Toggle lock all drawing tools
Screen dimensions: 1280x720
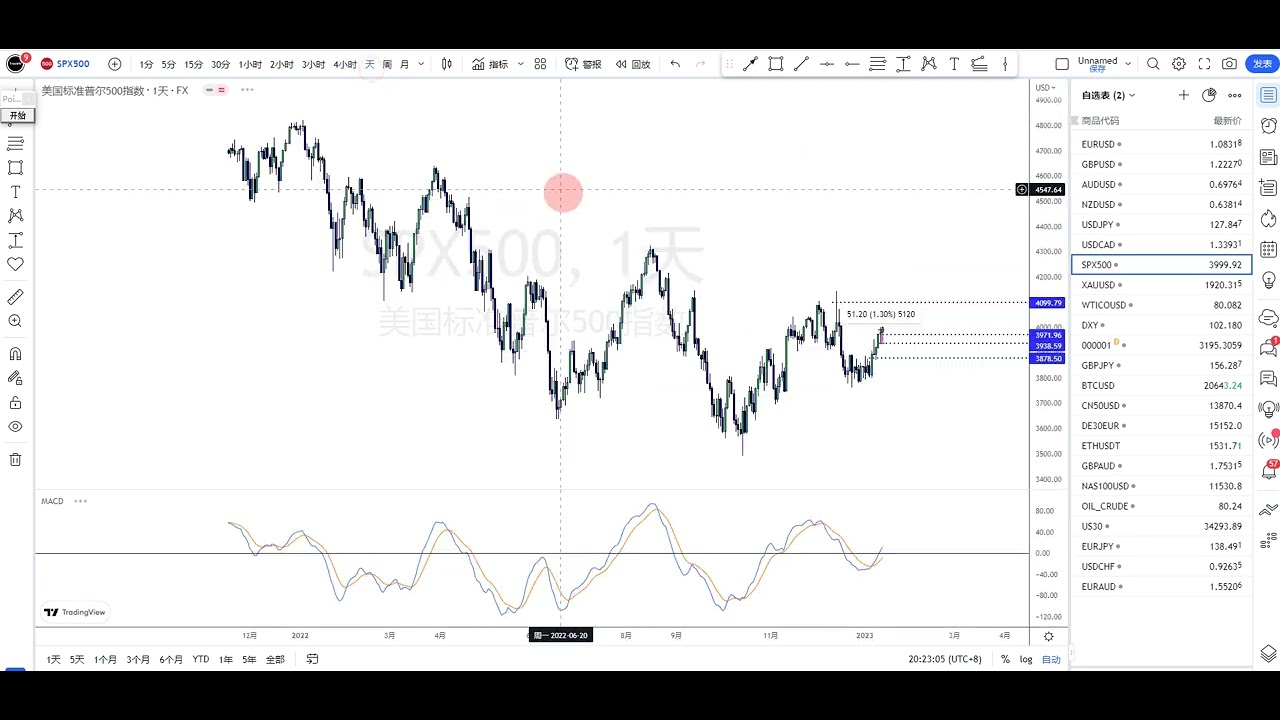pos(15,403)
